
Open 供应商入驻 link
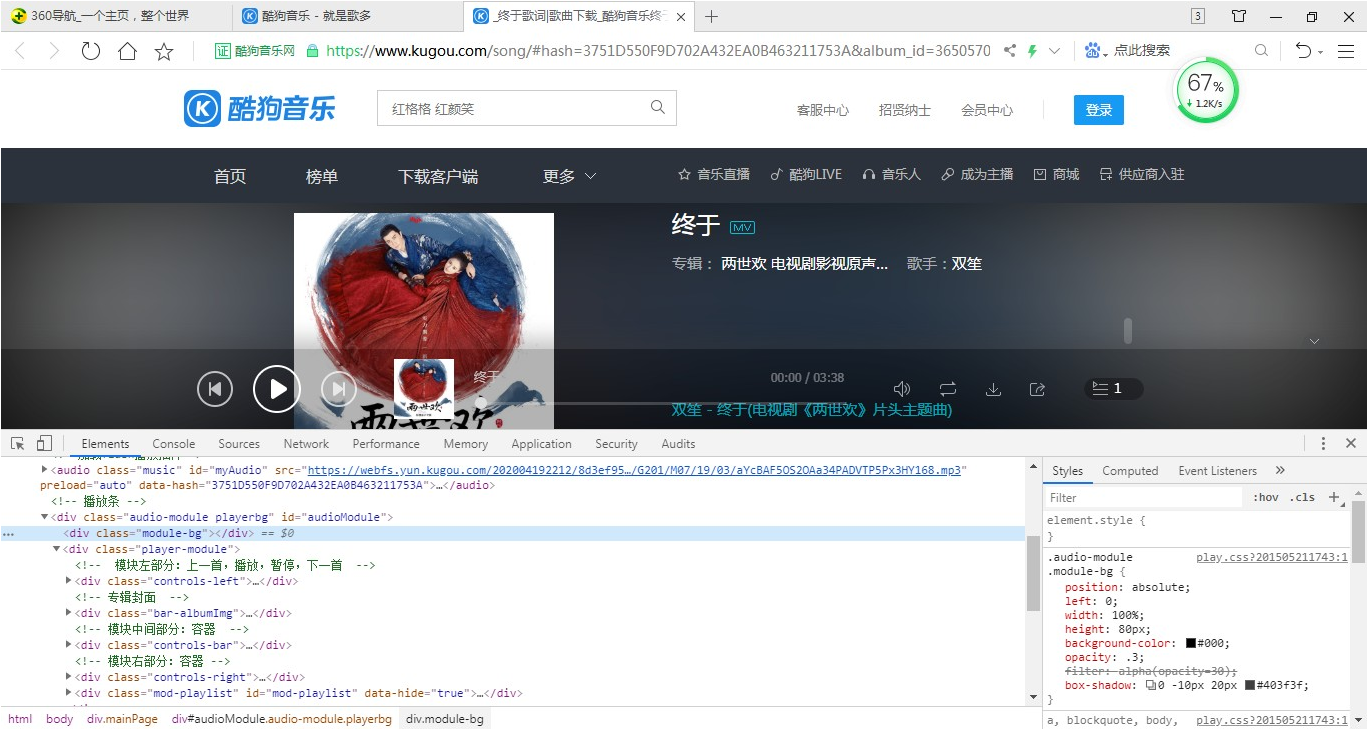pos(1141,174)
